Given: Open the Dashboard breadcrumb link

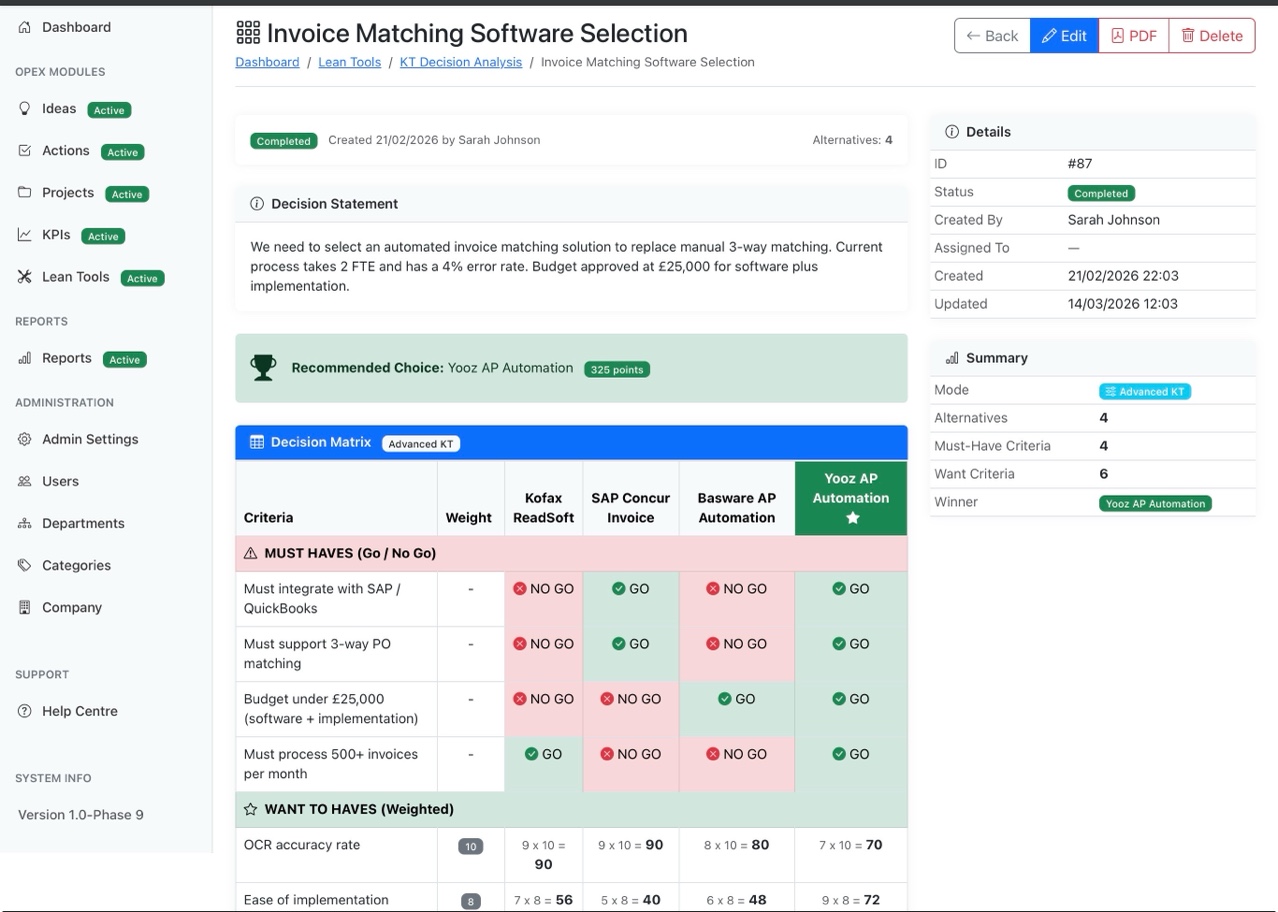Looking at the screenshot, I should [x=266, y=62].
